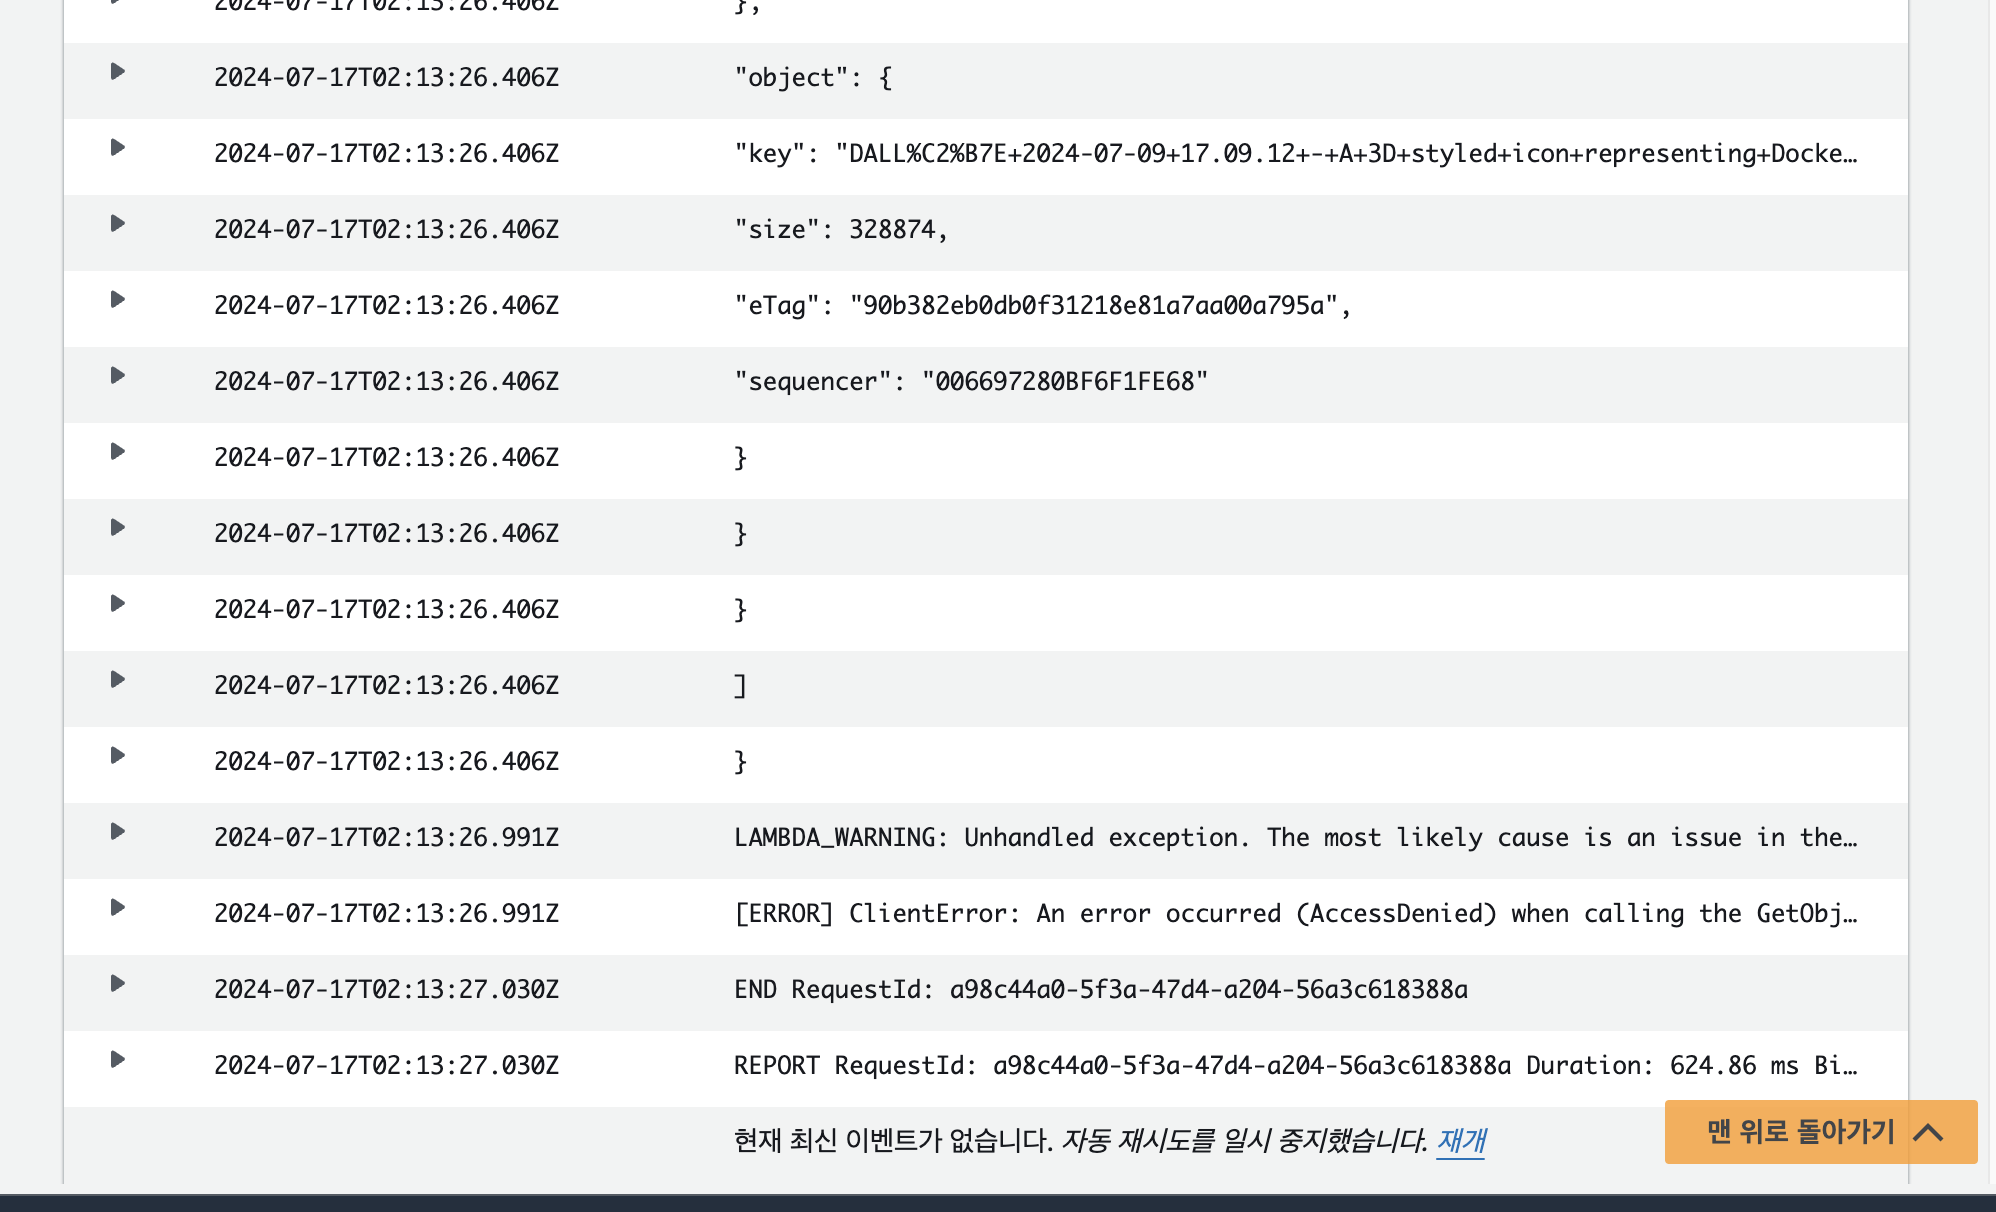Expand the [ERROR] ClientError AccessDenied row
The height and width of the screenshot is (1212, 1996).
coord(117,908)
